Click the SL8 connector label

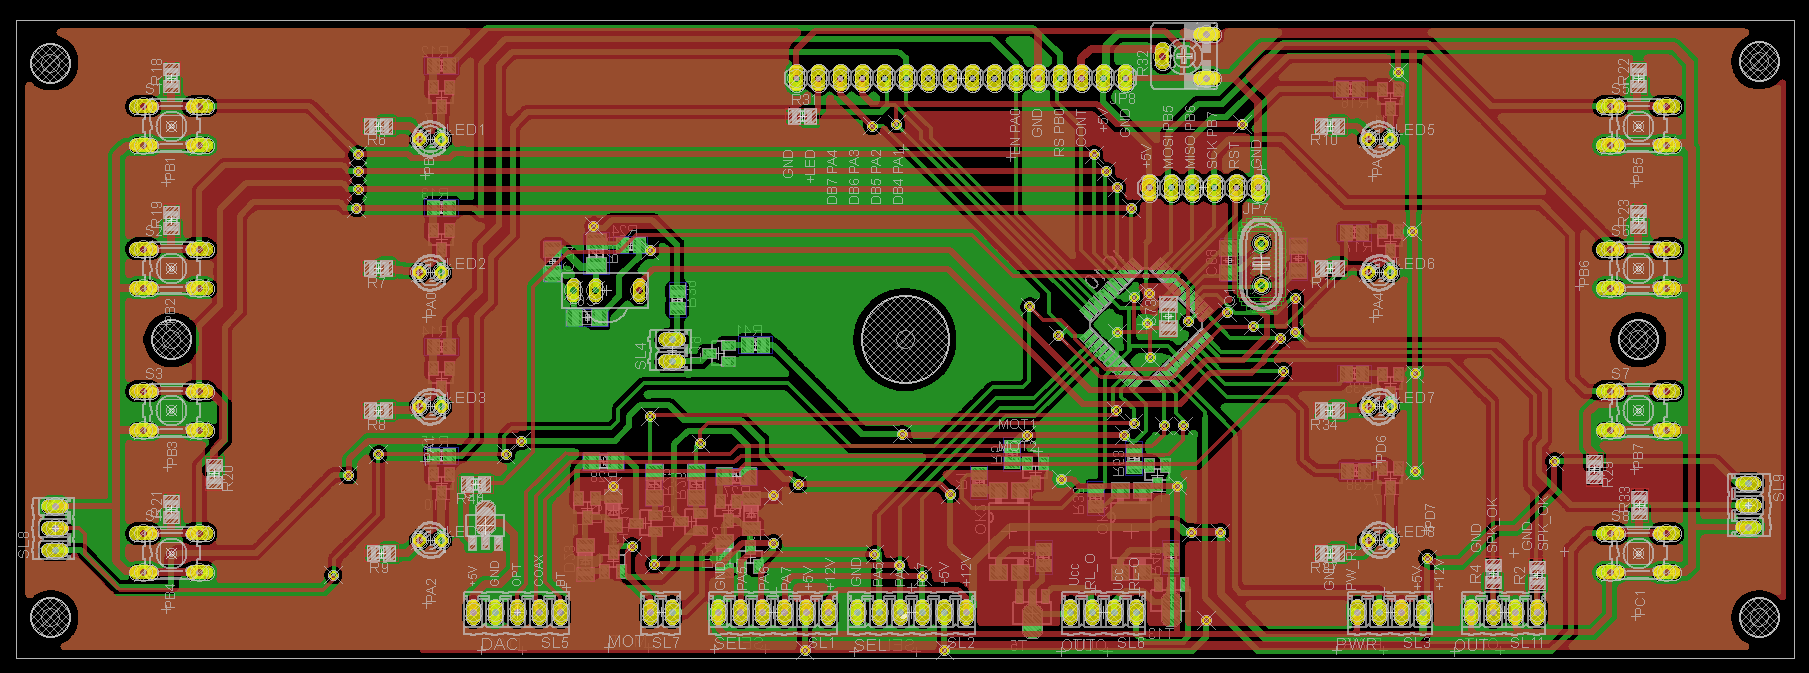coord(24,546)
